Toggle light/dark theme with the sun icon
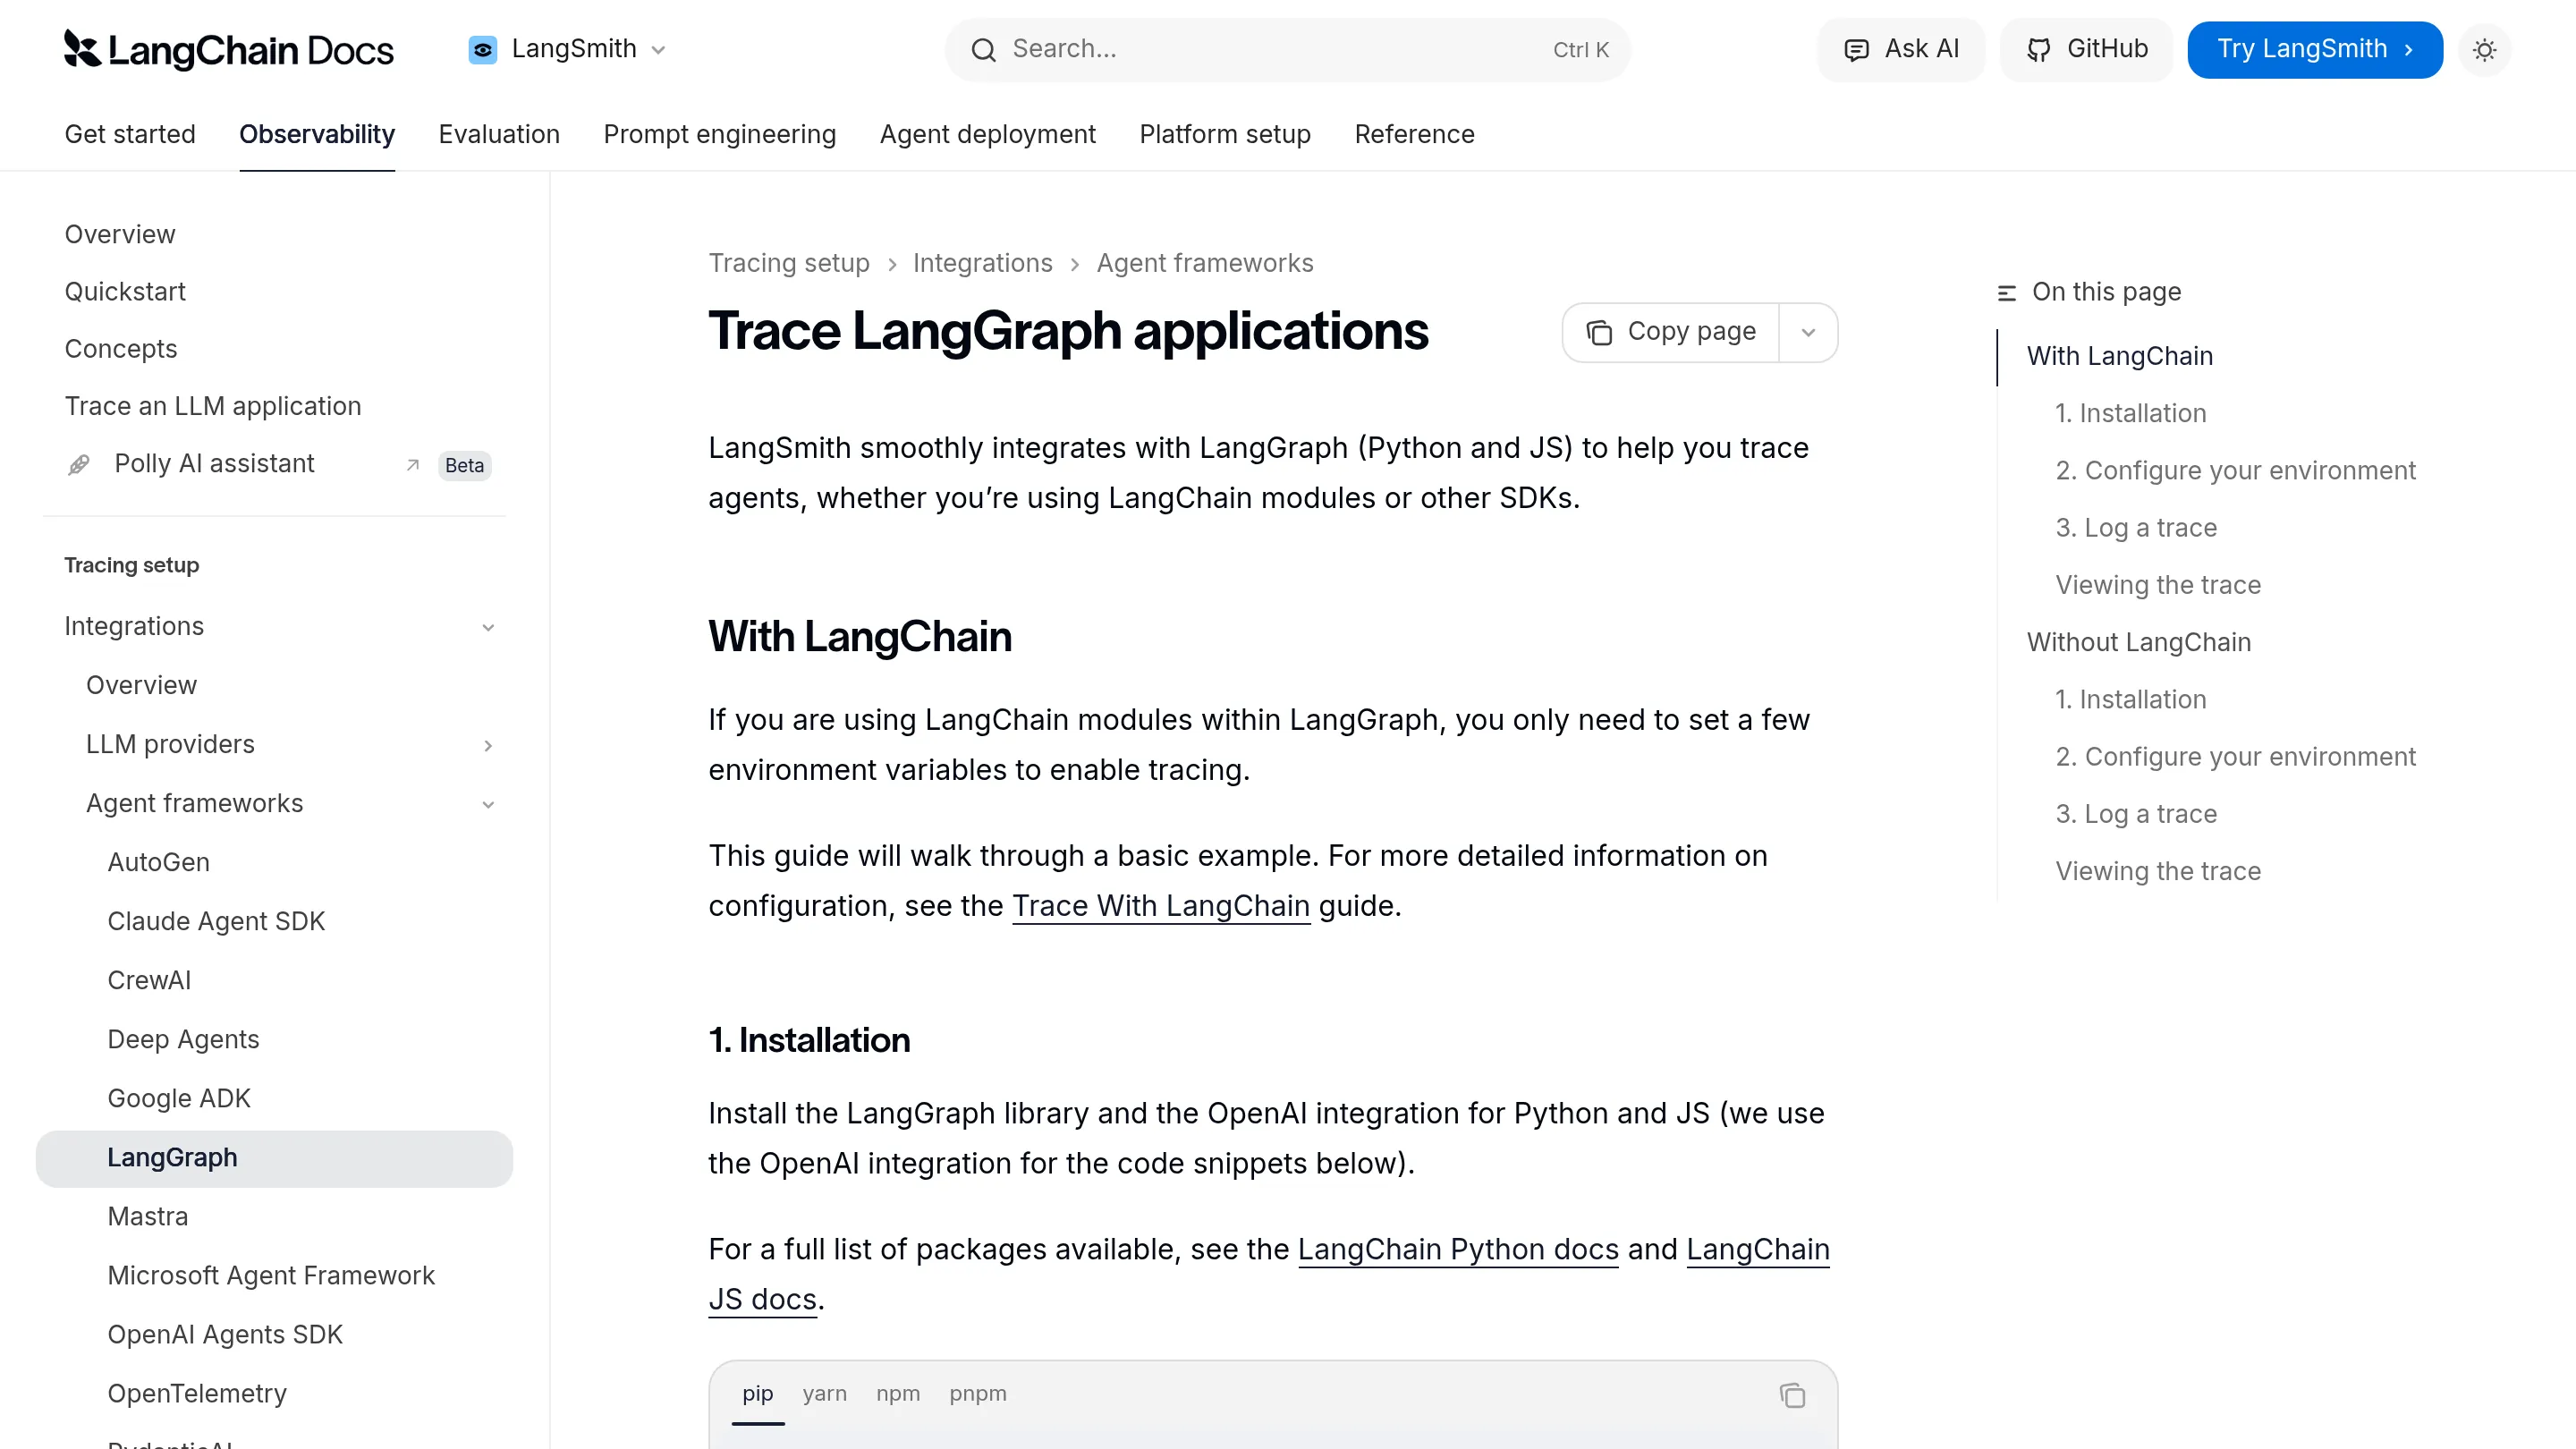This screenshot has width=2576, height=1449. pyautogui.click(x=2485, y=49)
